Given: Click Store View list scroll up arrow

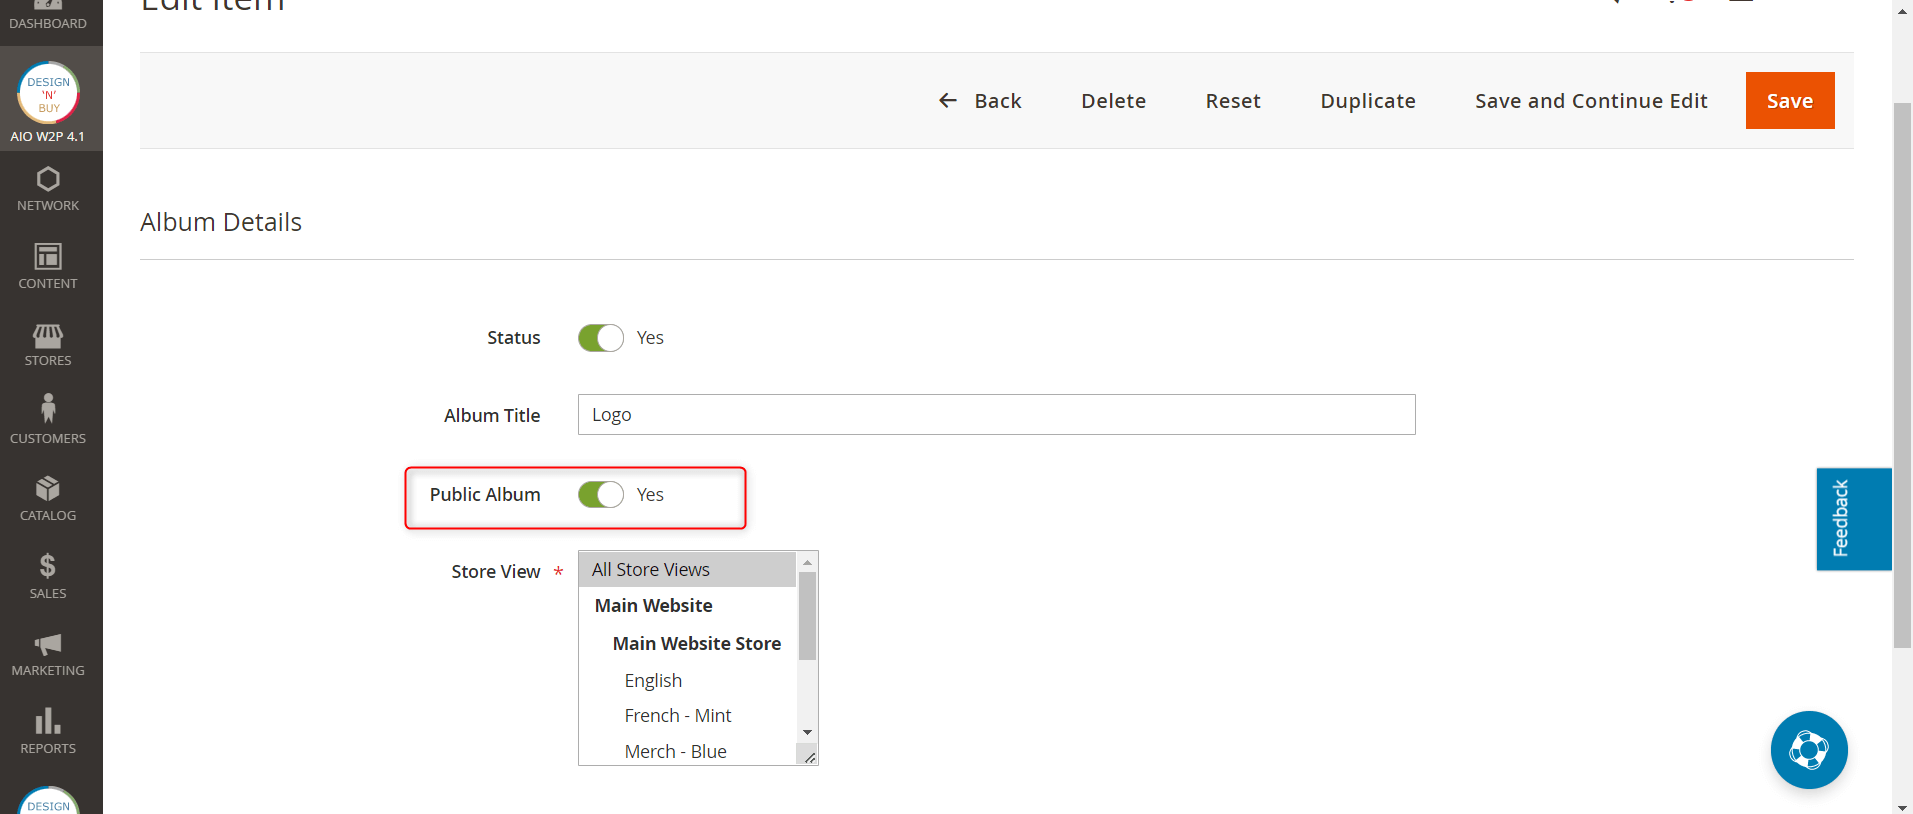Looking at the screenshot, I should (x=807, y=562).
